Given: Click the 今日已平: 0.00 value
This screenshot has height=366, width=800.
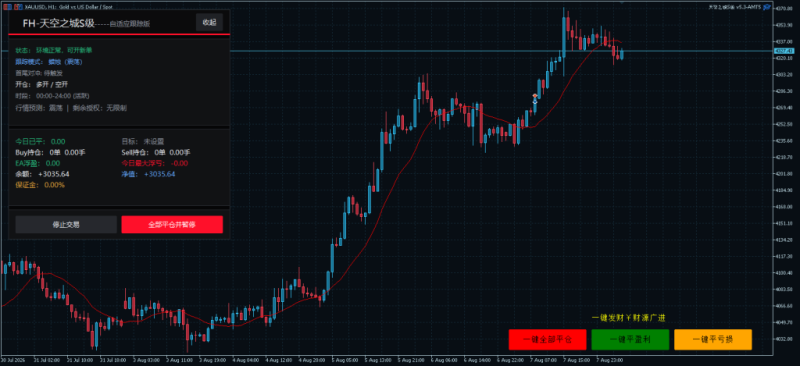Looking at the screenshot, I should click(40, 141).
